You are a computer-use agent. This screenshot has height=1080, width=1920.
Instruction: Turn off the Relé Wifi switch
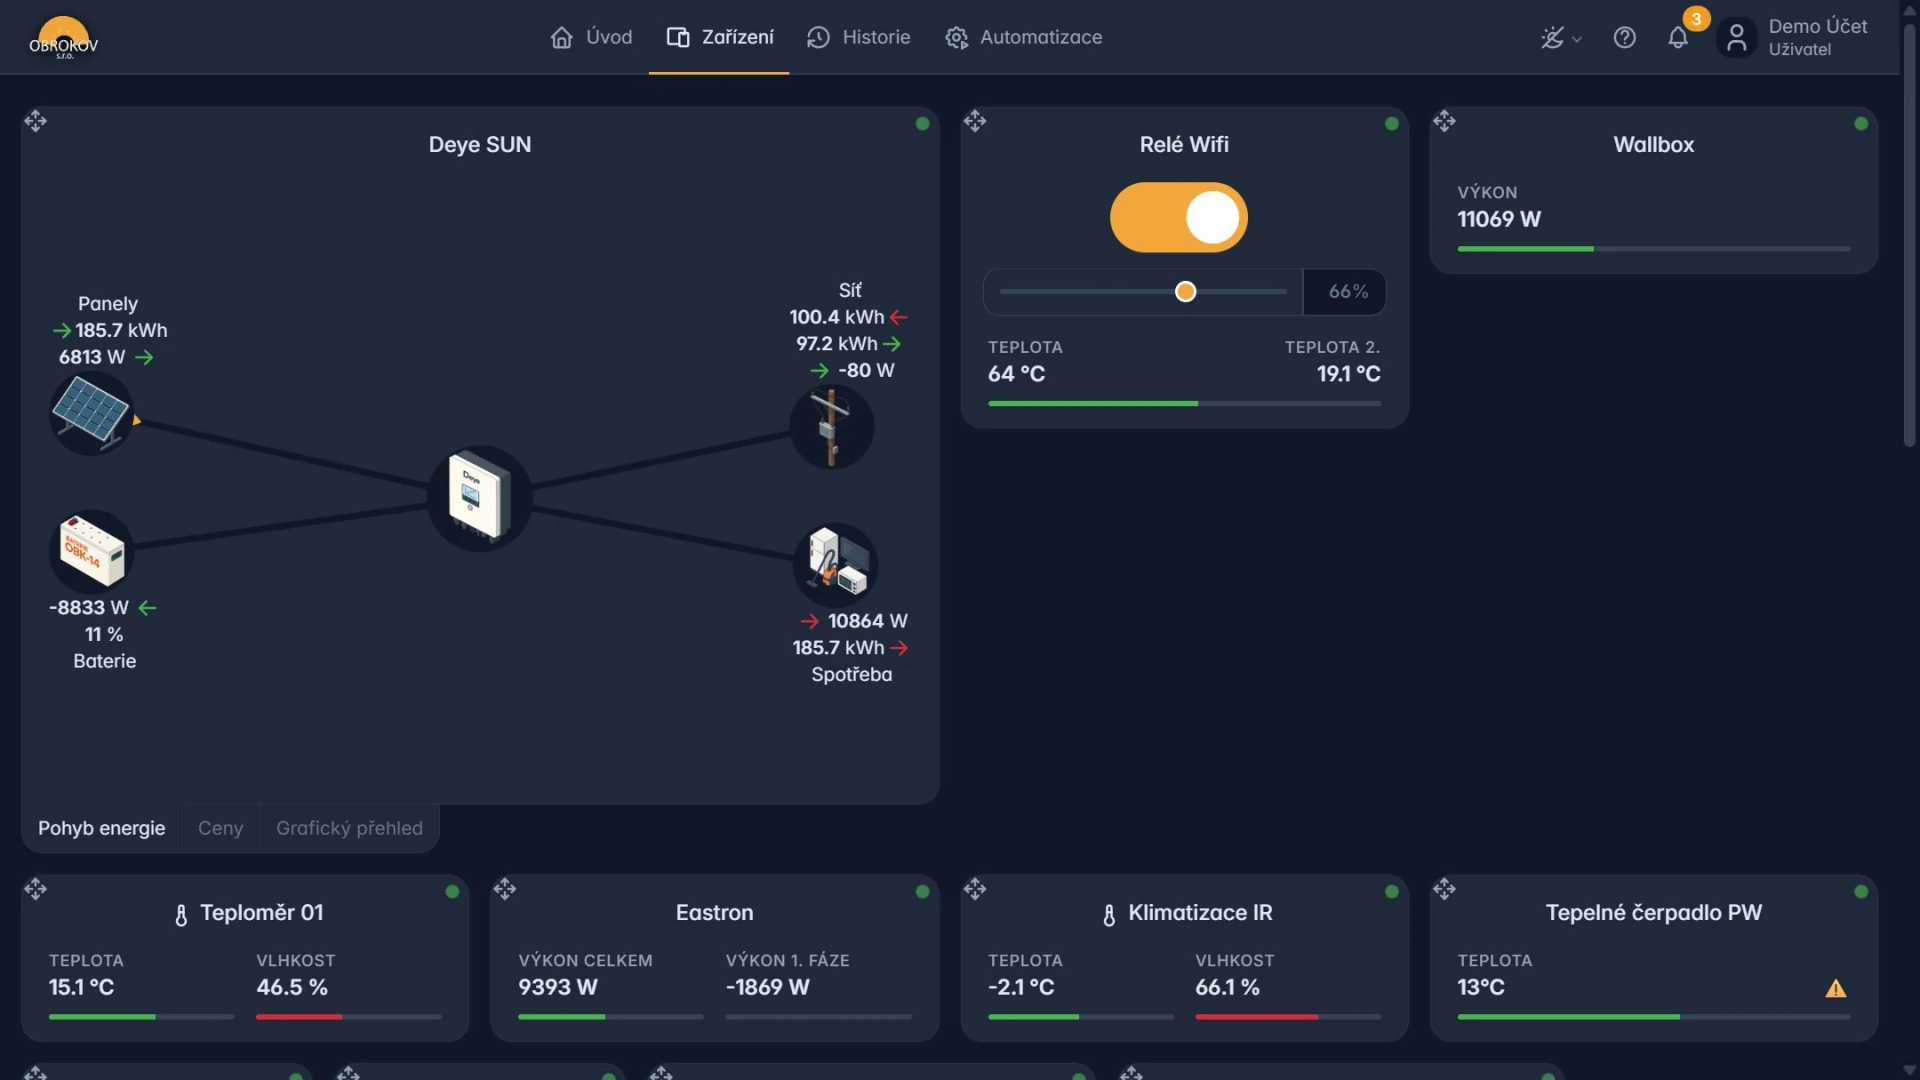[1179, 217]
